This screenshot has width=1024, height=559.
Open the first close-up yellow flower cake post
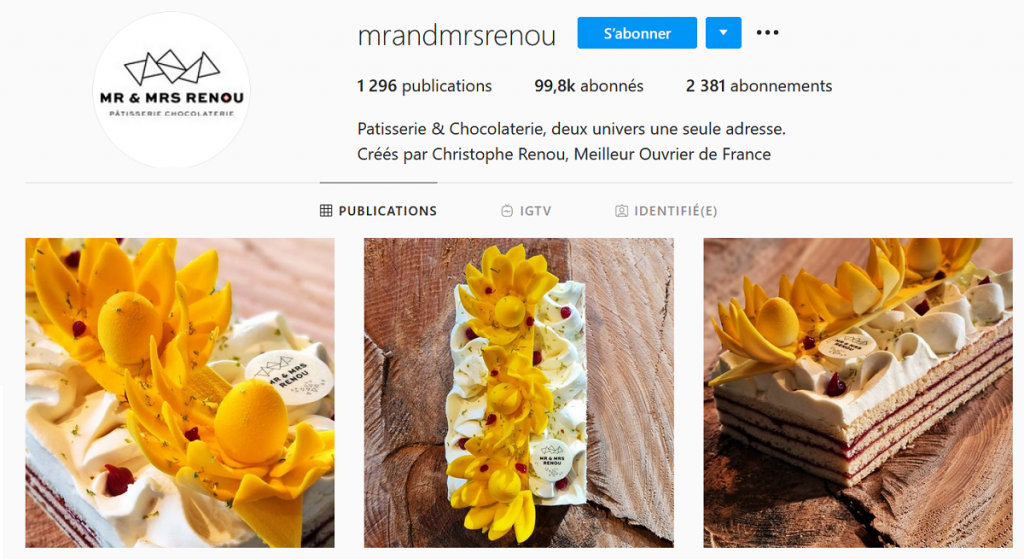coord(180,392)
